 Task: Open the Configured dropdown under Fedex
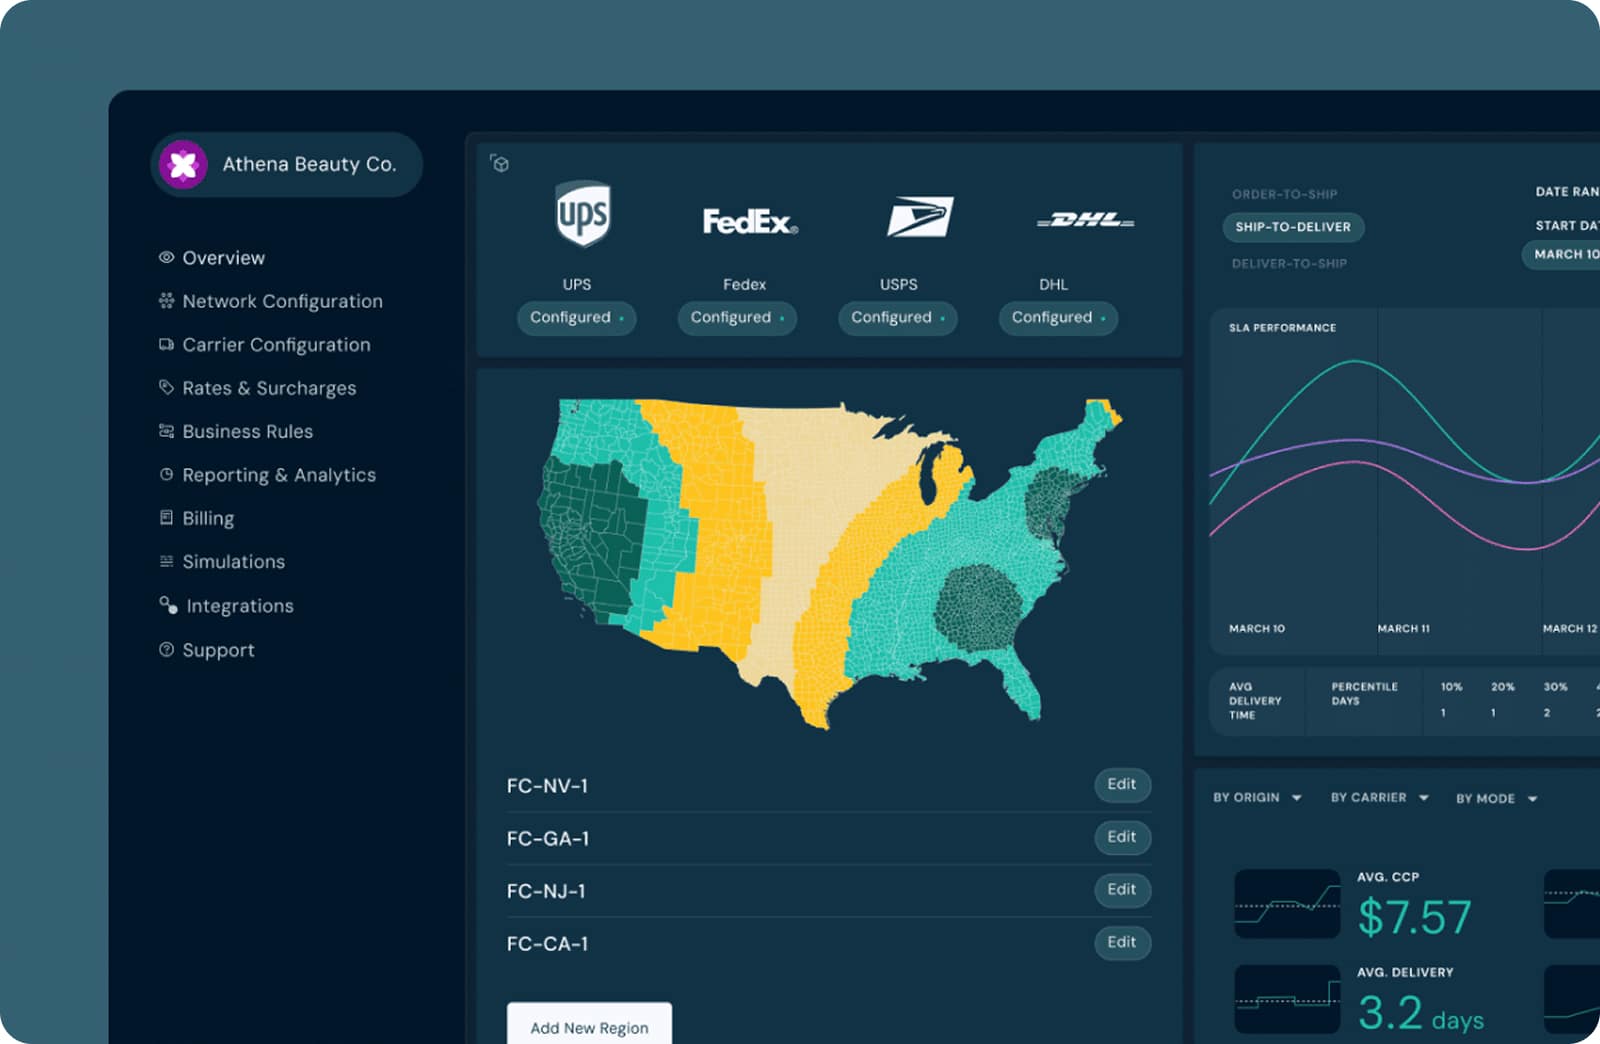point(737,318)
